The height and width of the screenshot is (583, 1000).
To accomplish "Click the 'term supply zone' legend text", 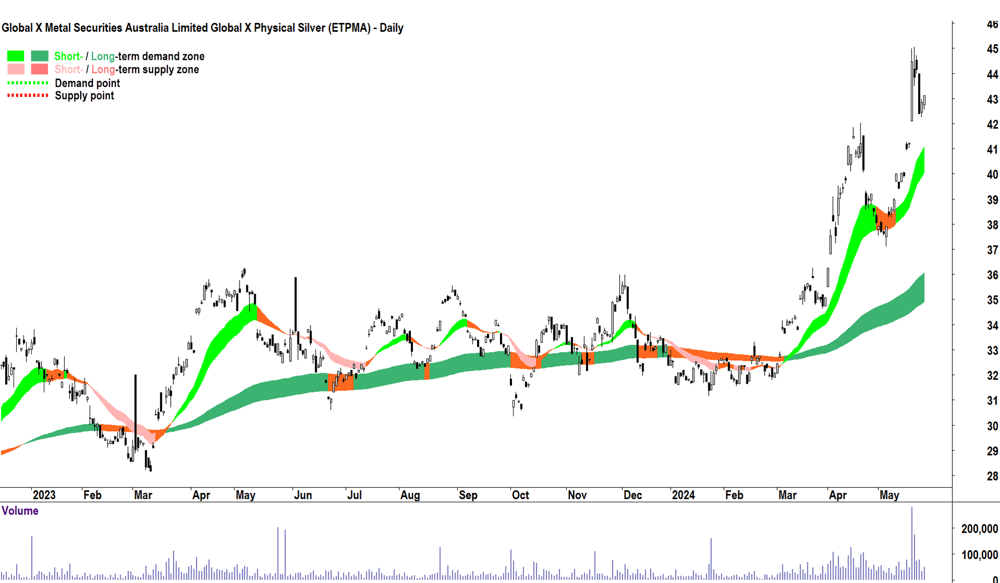I will coord(159,69).
